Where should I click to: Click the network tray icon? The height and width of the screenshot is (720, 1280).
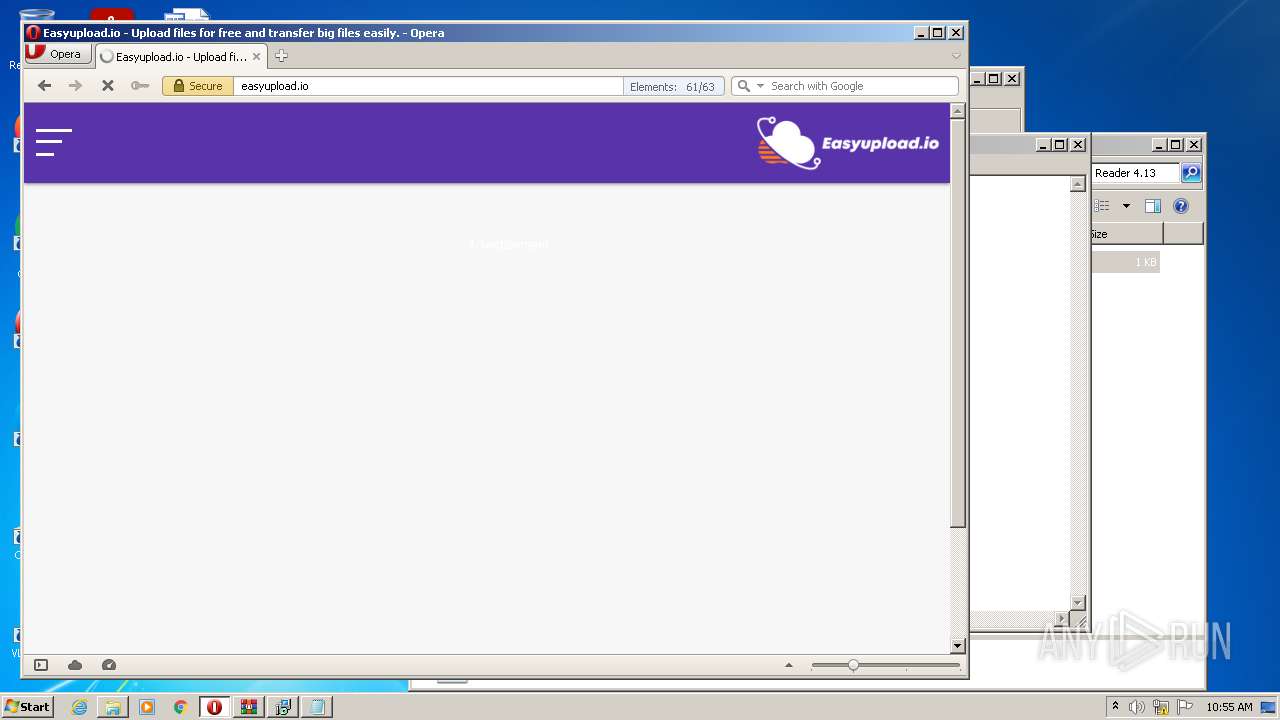point(1161,707)
